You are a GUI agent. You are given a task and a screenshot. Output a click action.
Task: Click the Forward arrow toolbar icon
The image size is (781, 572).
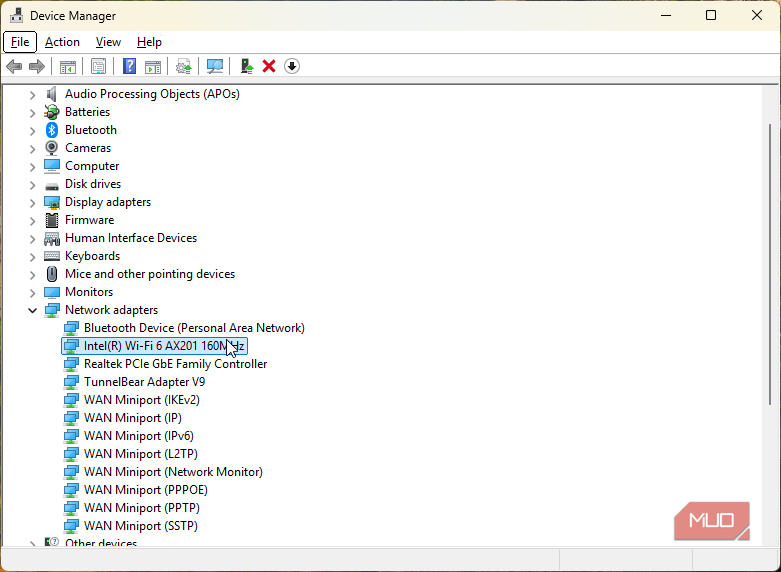[x=37, y=66]
